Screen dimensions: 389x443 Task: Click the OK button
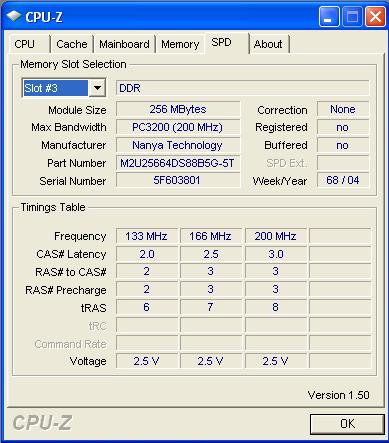coord(347,424)
